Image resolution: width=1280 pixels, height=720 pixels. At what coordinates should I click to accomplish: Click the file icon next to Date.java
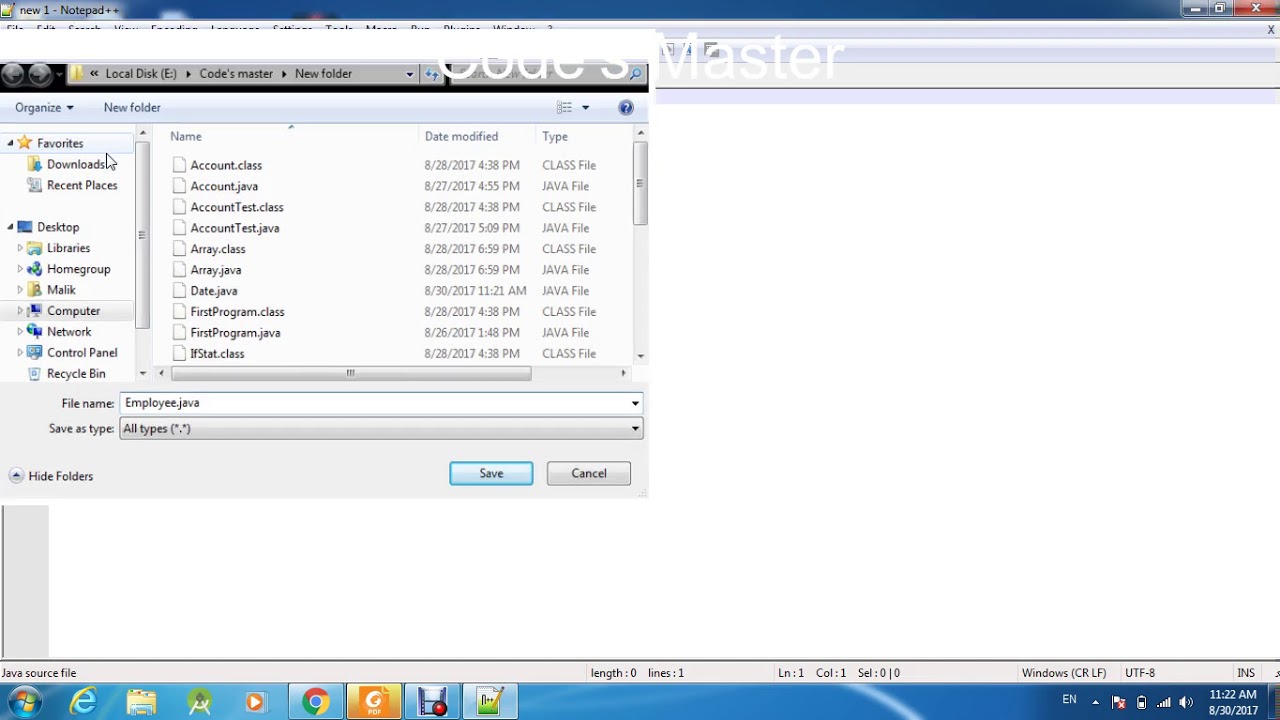179,291
